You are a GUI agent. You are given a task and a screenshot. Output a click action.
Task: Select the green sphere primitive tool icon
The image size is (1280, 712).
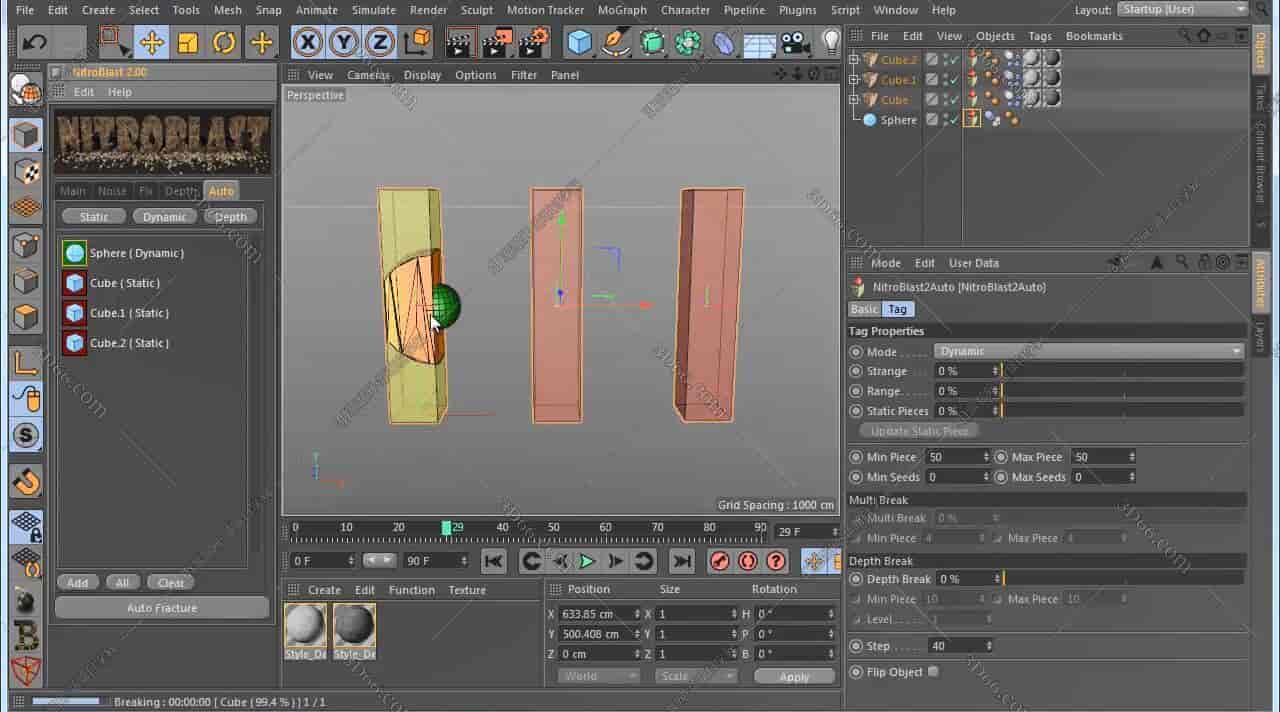(686, 43)
